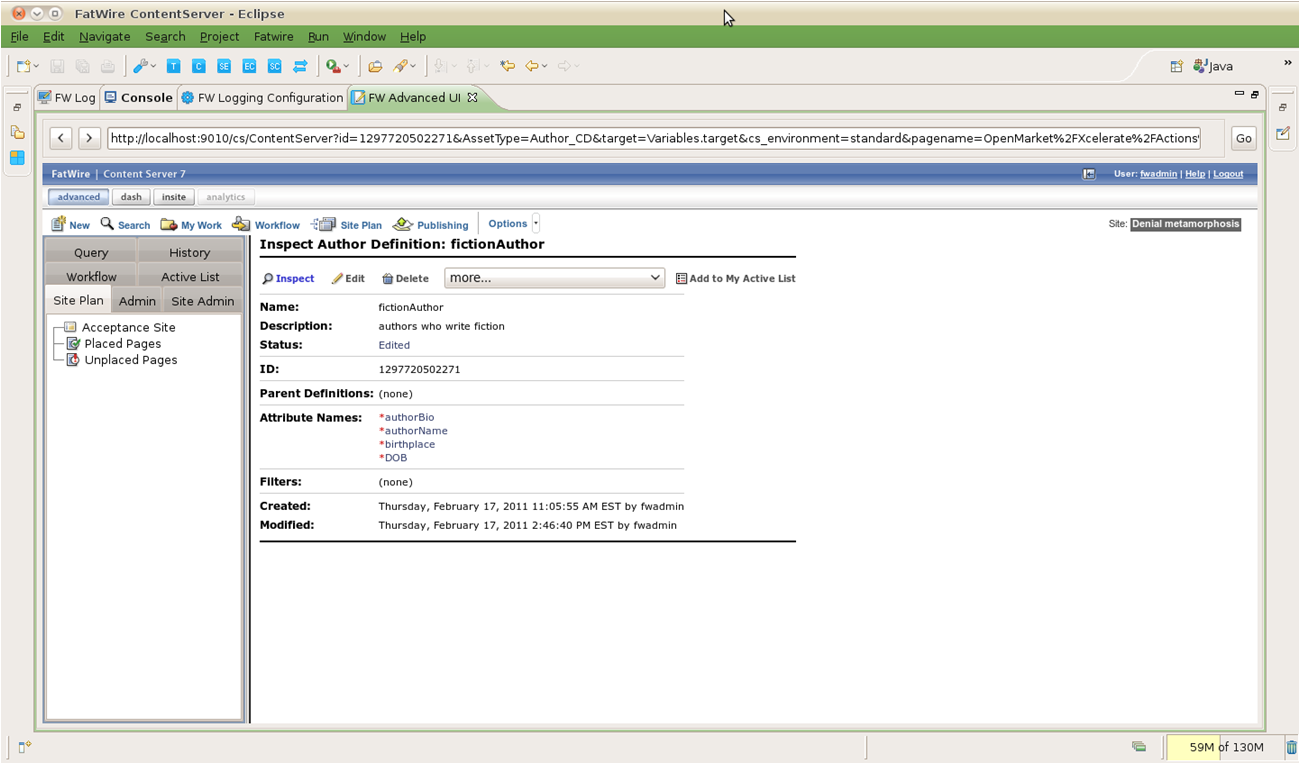
Task: Click the blue sync arrows toolbar icon
Action: click(x=300, y=66)
